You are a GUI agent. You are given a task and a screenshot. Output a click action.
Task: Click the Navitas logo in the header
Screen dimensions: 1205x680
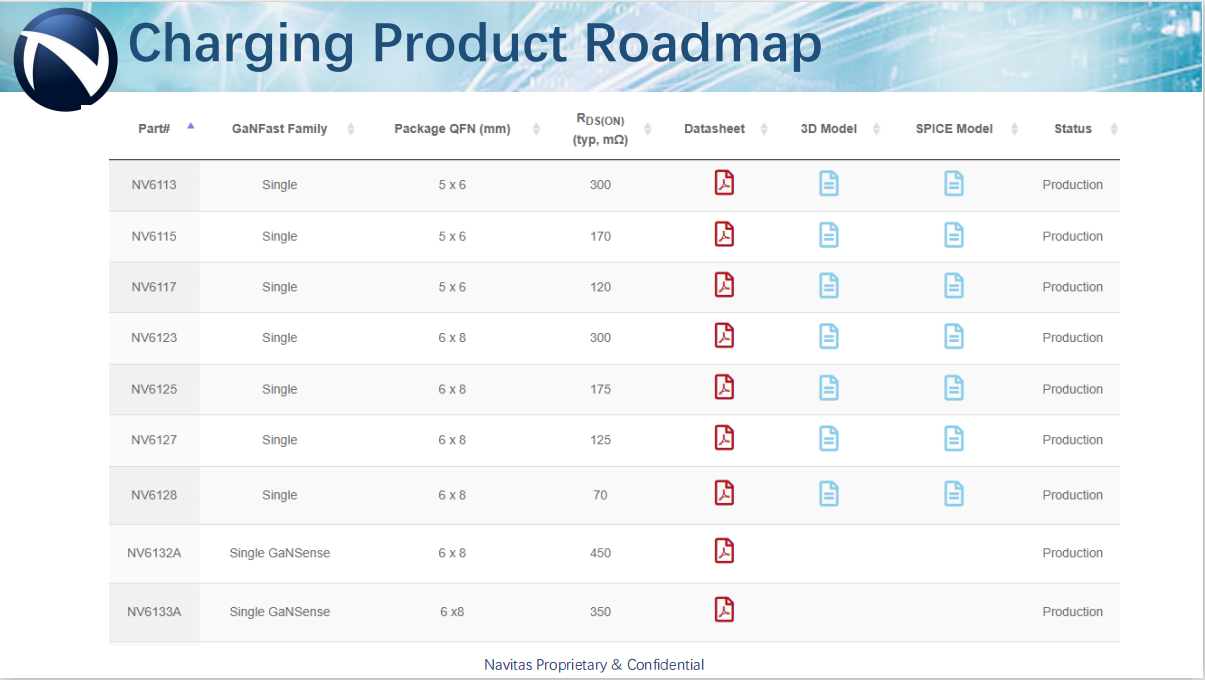pyautogui.click(x=66, y=58)
